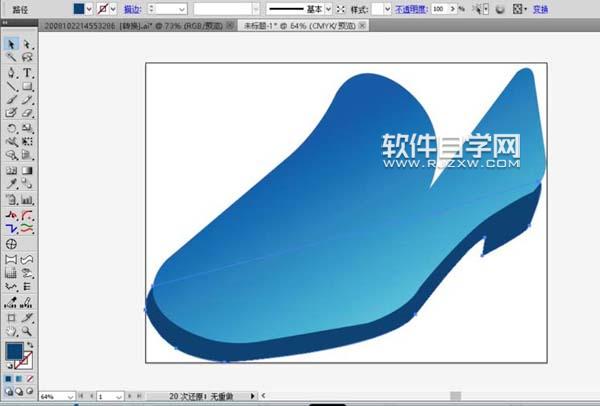Viewport: 600px width, 406px height.
Task: Select the Artboard crop tool
Action: [11, 318]
